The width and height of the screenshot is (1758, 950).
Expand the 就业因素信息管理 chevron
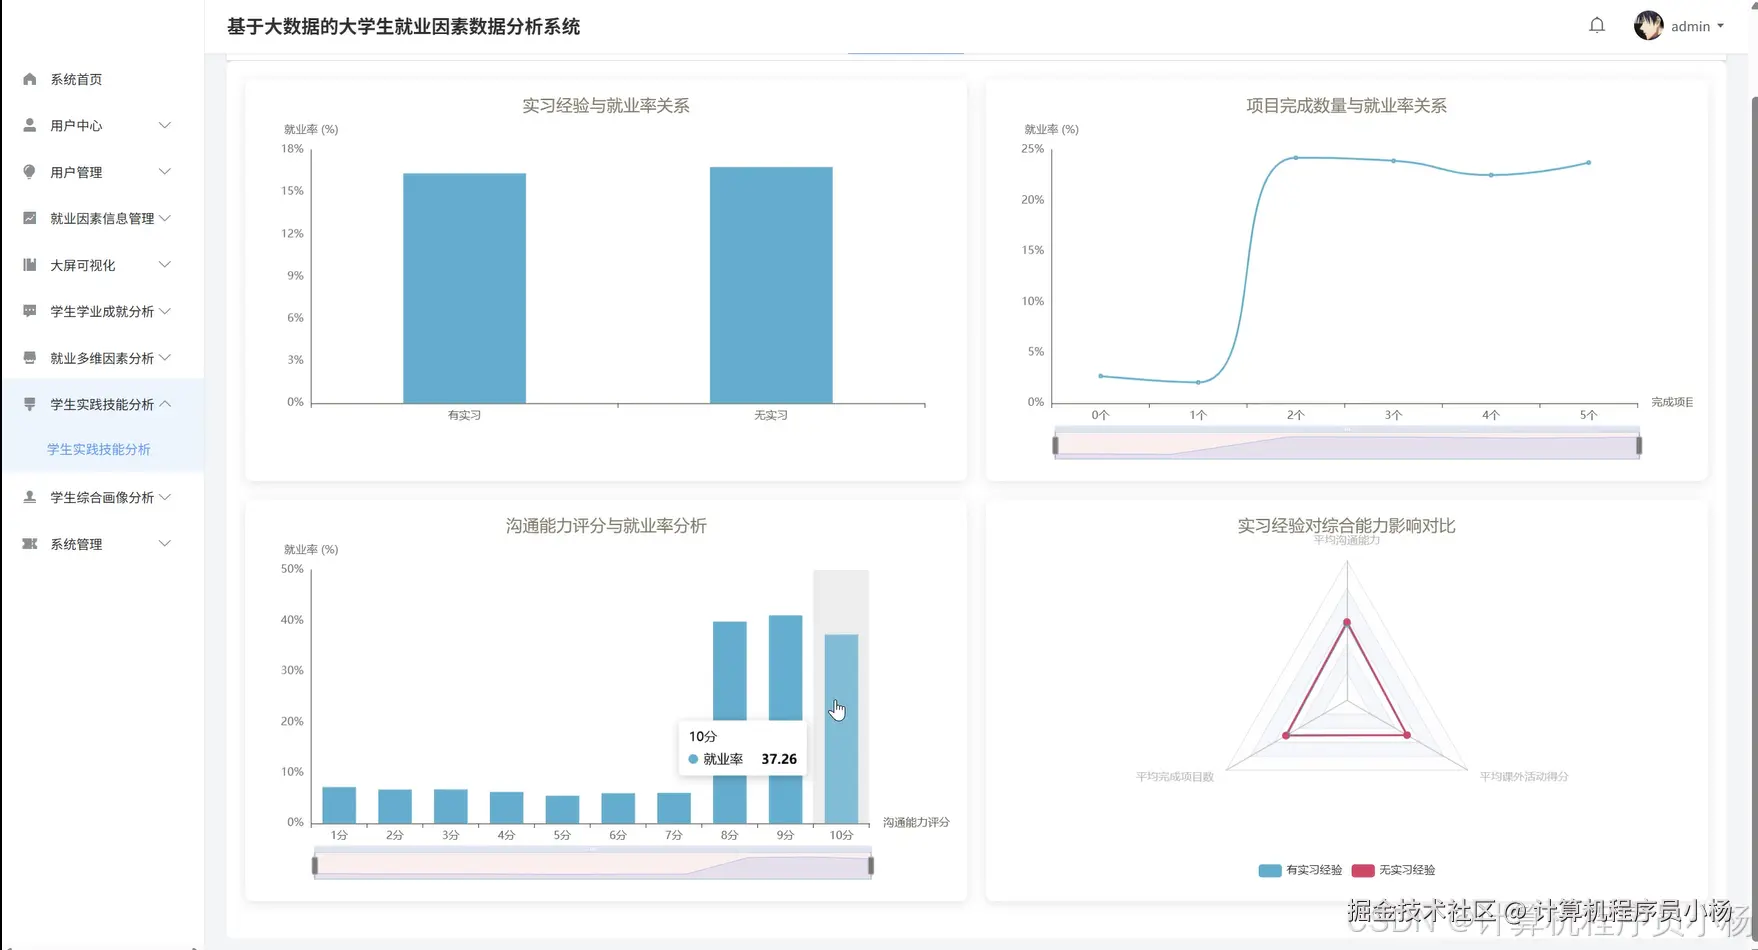coord(165,218)
